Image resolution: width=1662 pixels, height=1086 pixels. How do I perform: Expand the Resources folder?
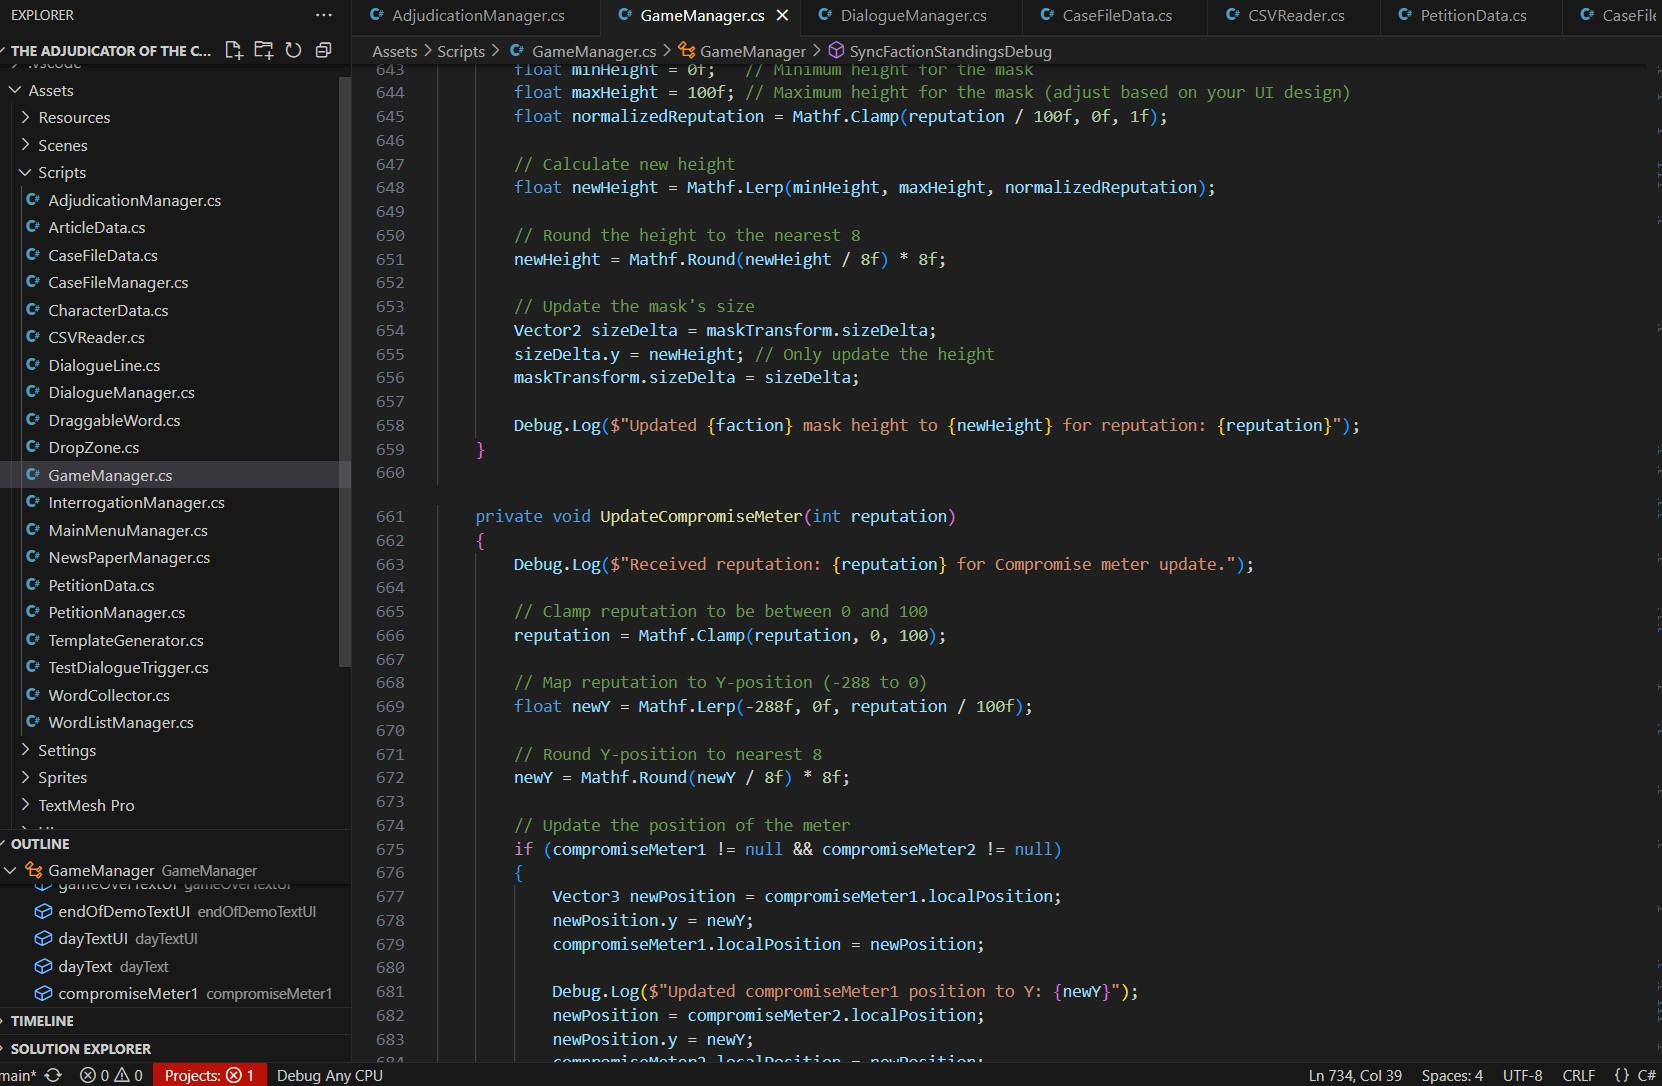25,117
